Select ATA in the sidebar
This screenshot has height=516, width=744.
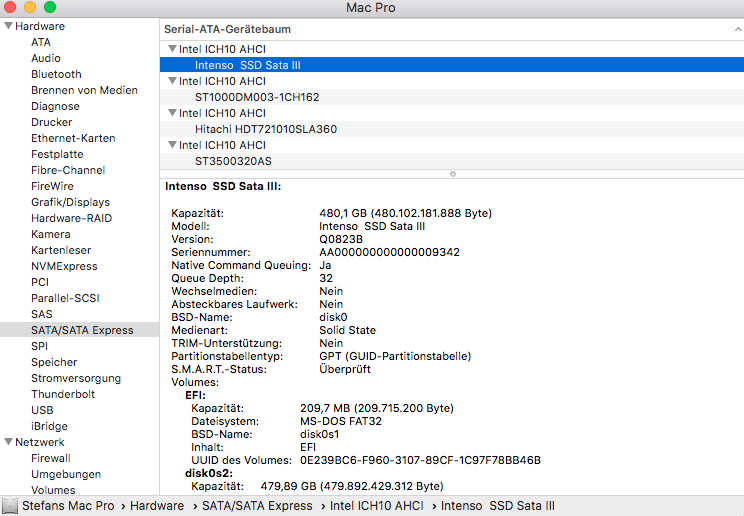[x=41, y=42]
